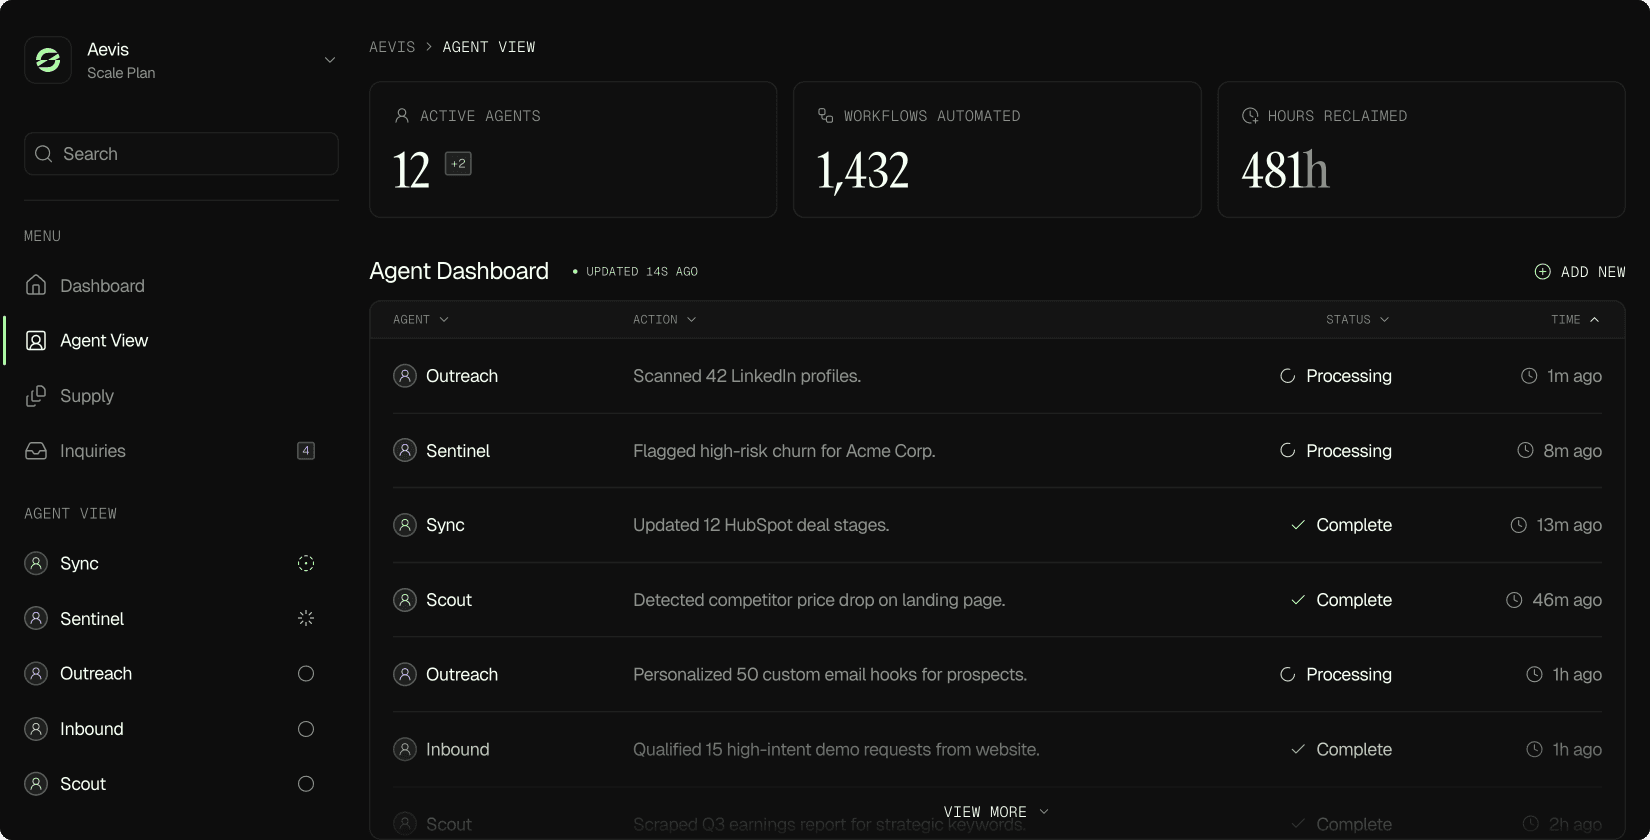Click the clock icon beside 13m ago
The height and width of the screenshot is (840, 1650).
pos(1518,525)
